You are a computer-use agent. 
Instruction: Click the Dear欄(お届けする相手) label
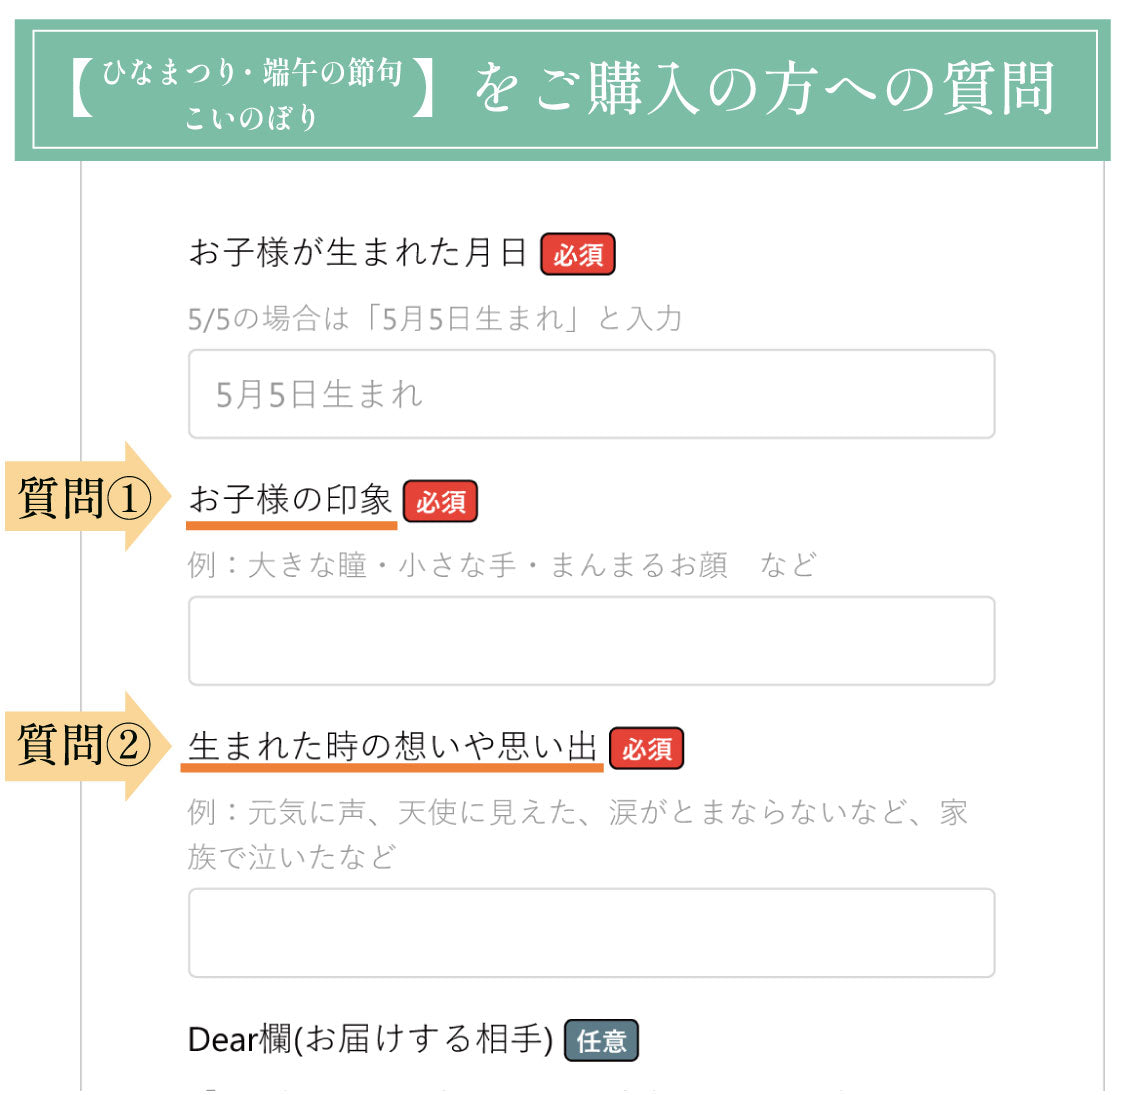coord(370,1039)
